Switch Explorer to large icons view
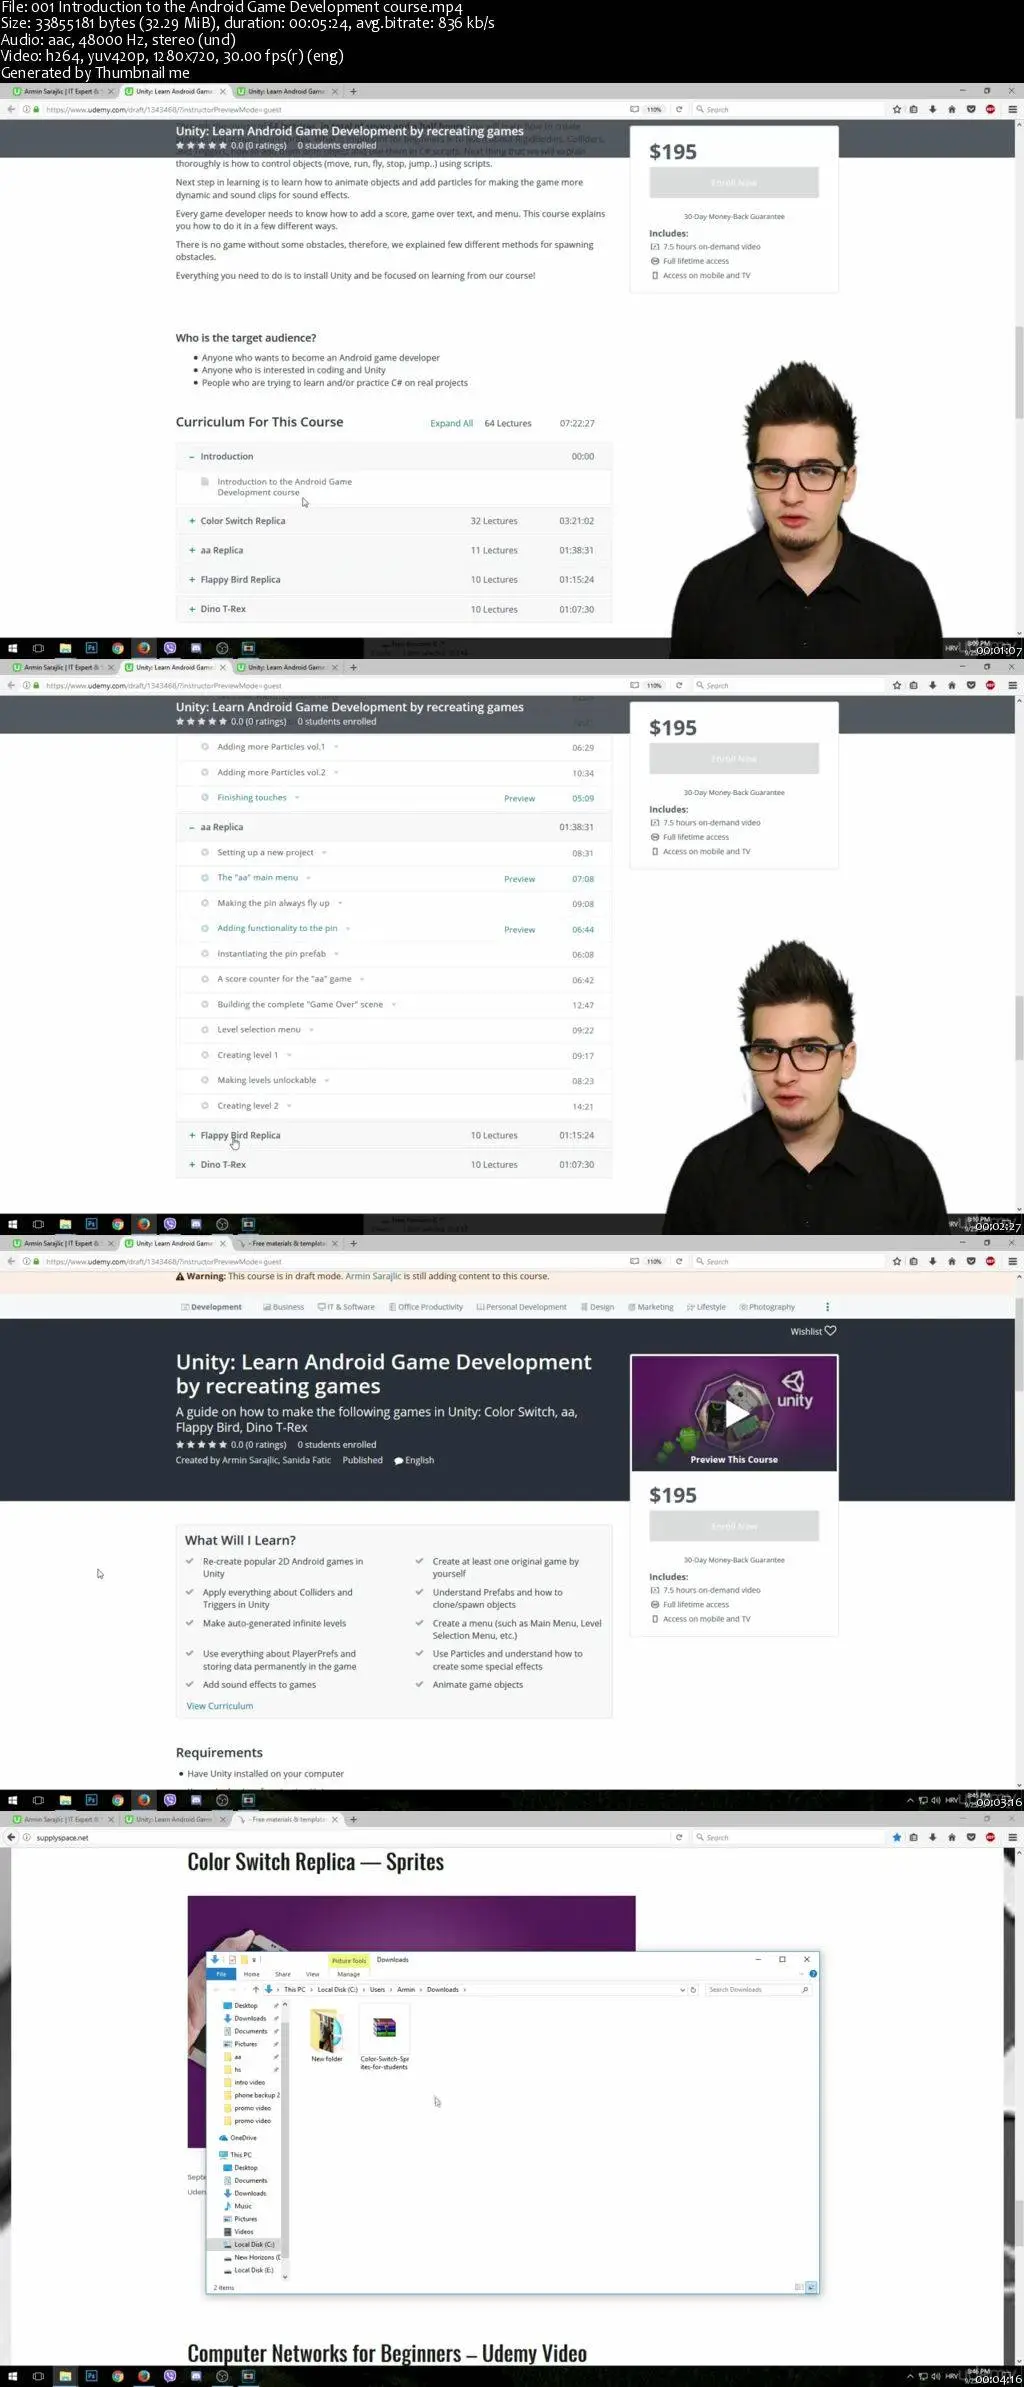1024x2387 pixels. (x=811, y=2287)
